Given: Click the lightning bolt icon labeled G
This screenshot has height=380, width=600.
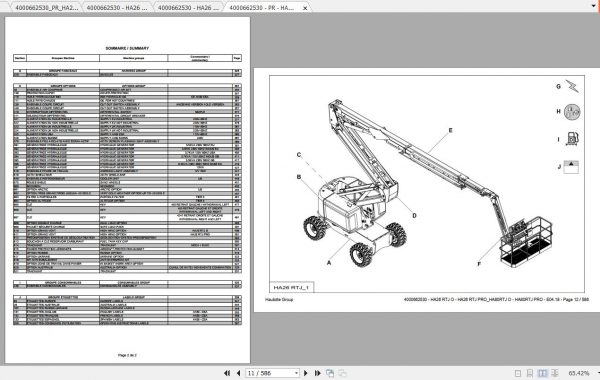Looking at the screenshot, I should (x=572, y=86).
